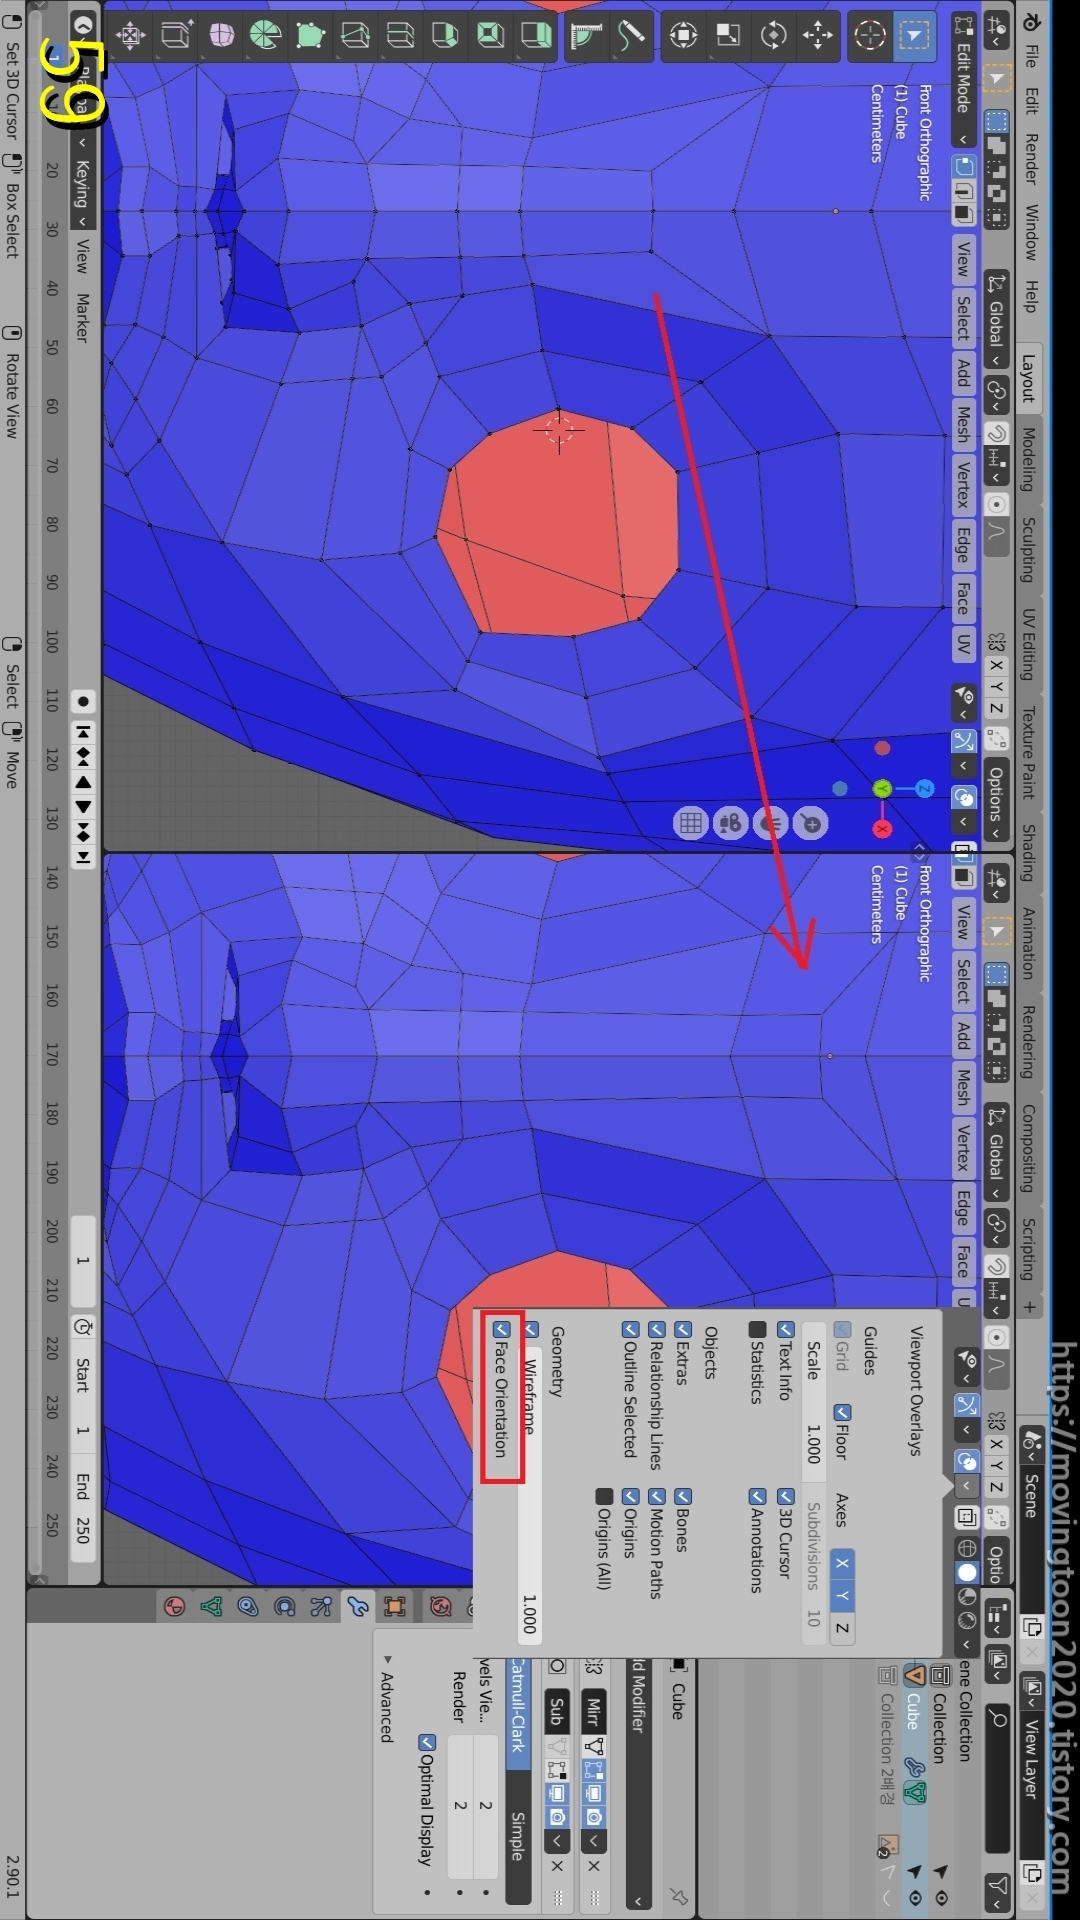Activate the Shrink/Fatten tool
Image resolution: width=1080 pixels, height=1920 pixels.
[131, 35]
